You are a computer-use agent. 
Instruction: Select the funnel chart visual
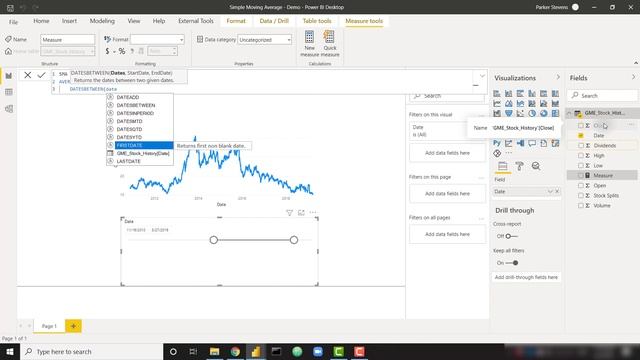coord(509,113)
